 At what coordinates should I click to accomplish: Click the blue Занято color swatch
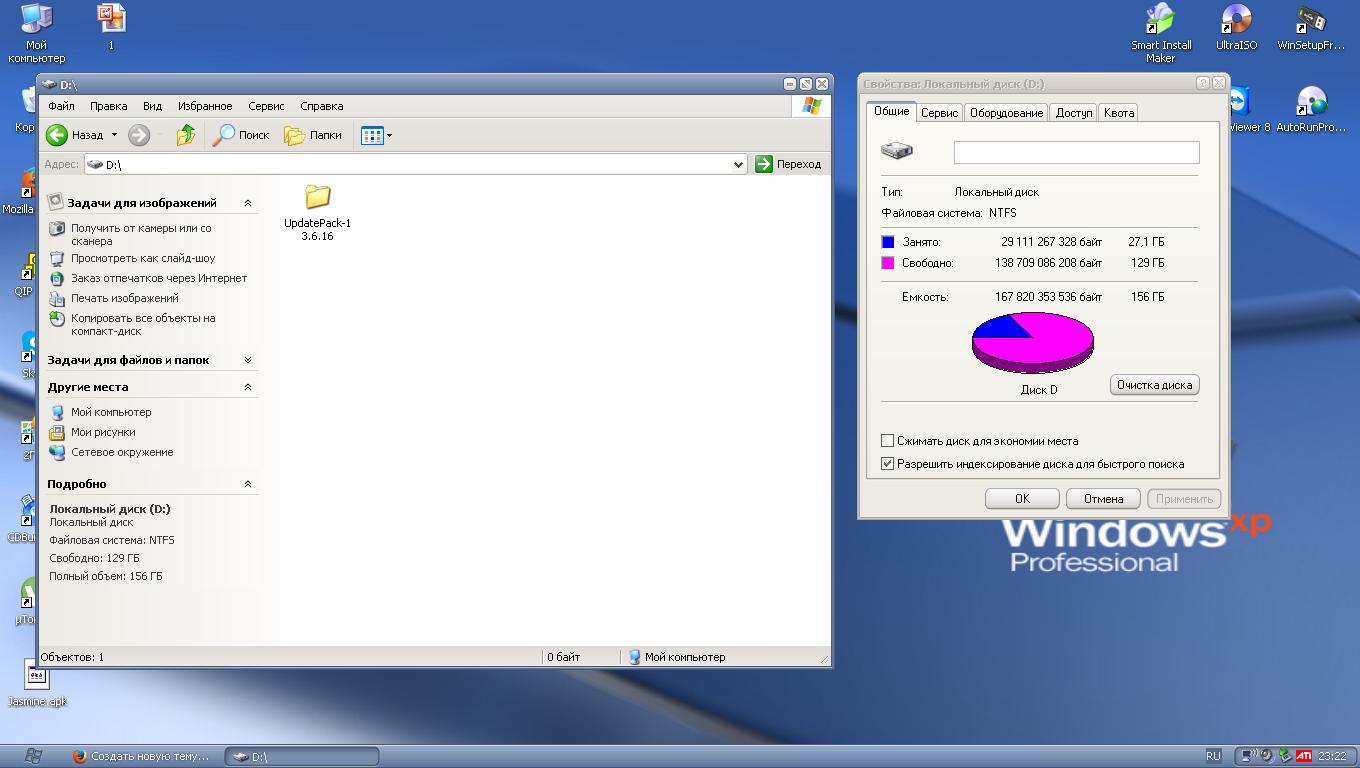point(887,242)
